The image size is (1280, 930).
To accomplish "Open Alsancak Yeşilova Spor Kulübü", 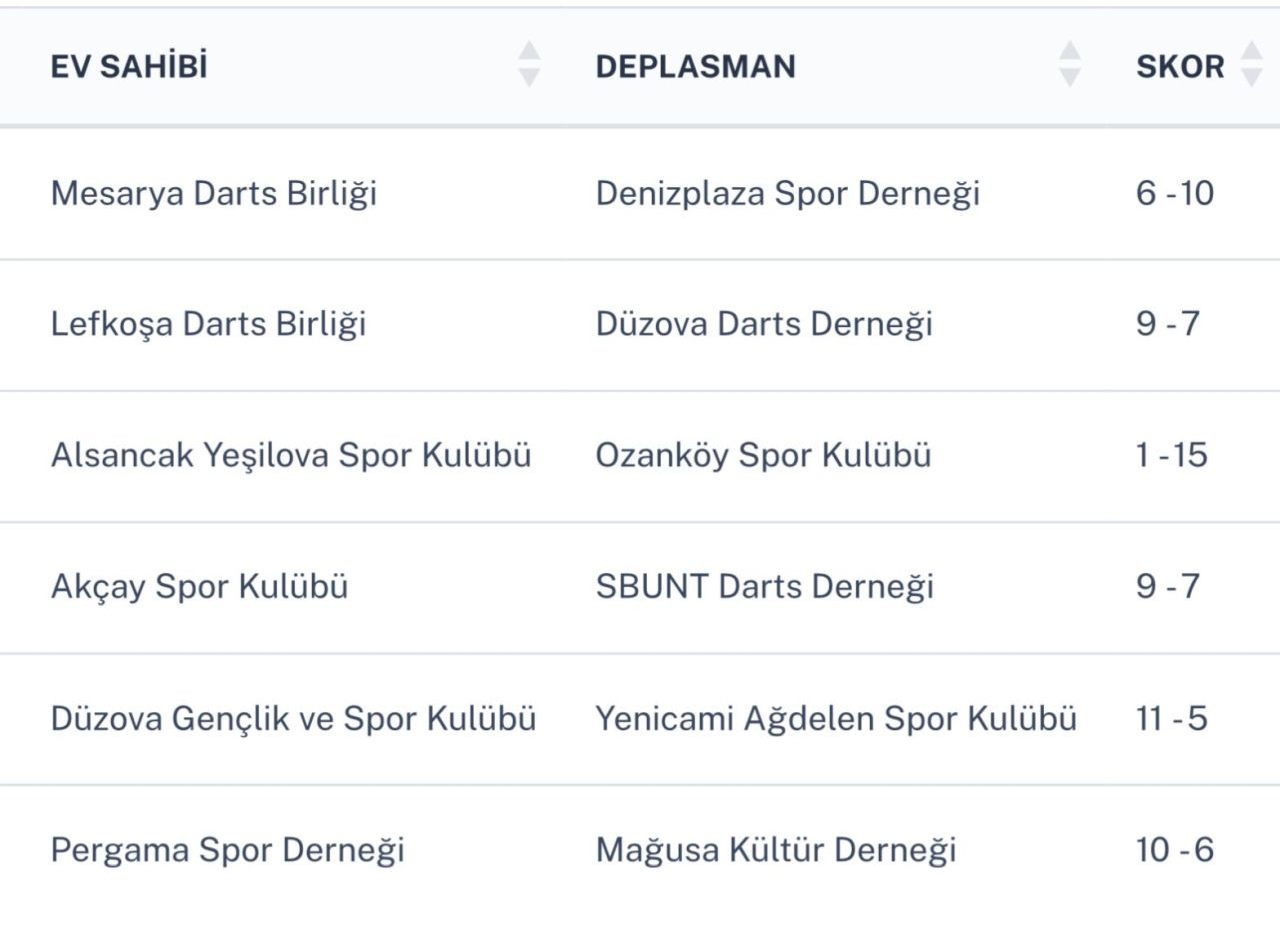I will [291, 456].
